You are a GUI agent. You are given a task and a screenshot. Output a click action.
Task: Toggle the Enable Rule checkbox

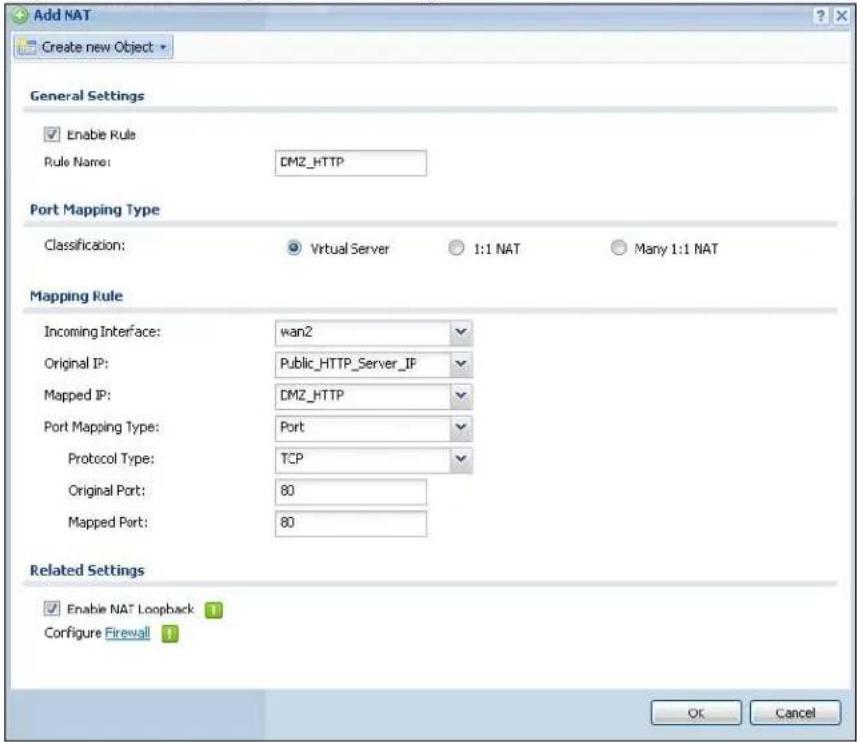pos(52,134)
